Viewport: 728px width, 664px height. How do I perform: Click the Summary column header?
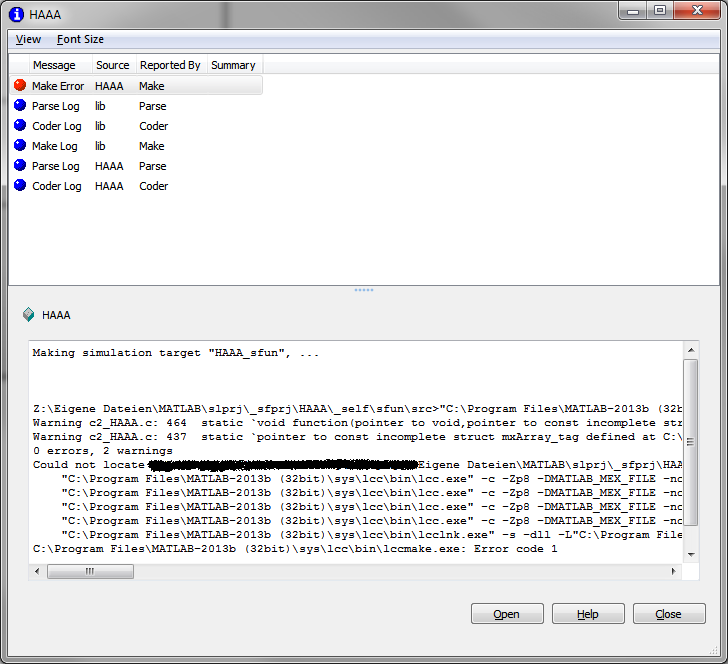point(233,65)
